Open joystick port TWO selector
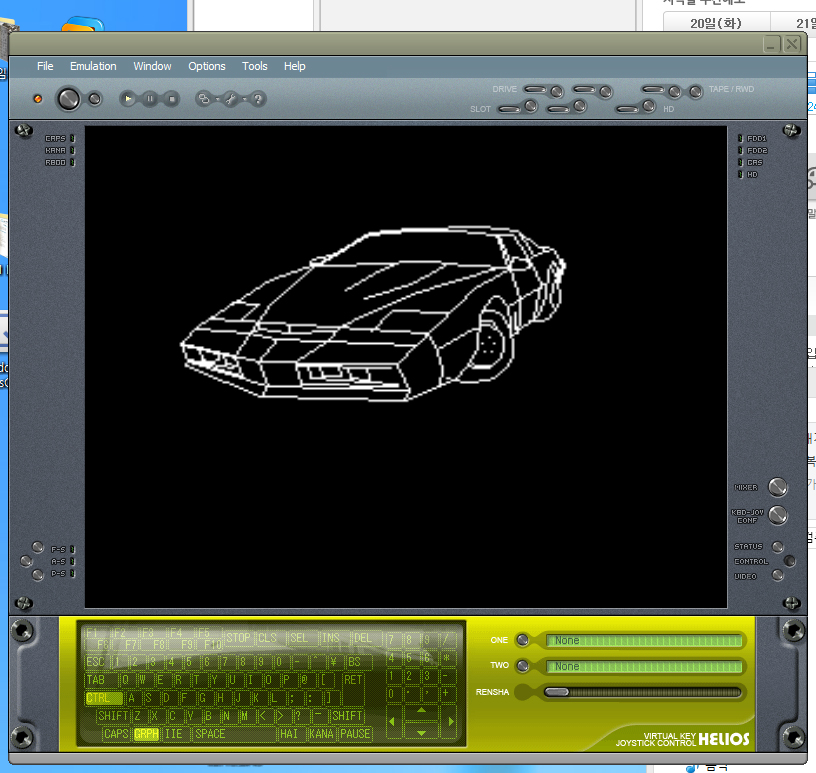Image resolution: width=816 pixels, height=773 pixels. [645, 666]
